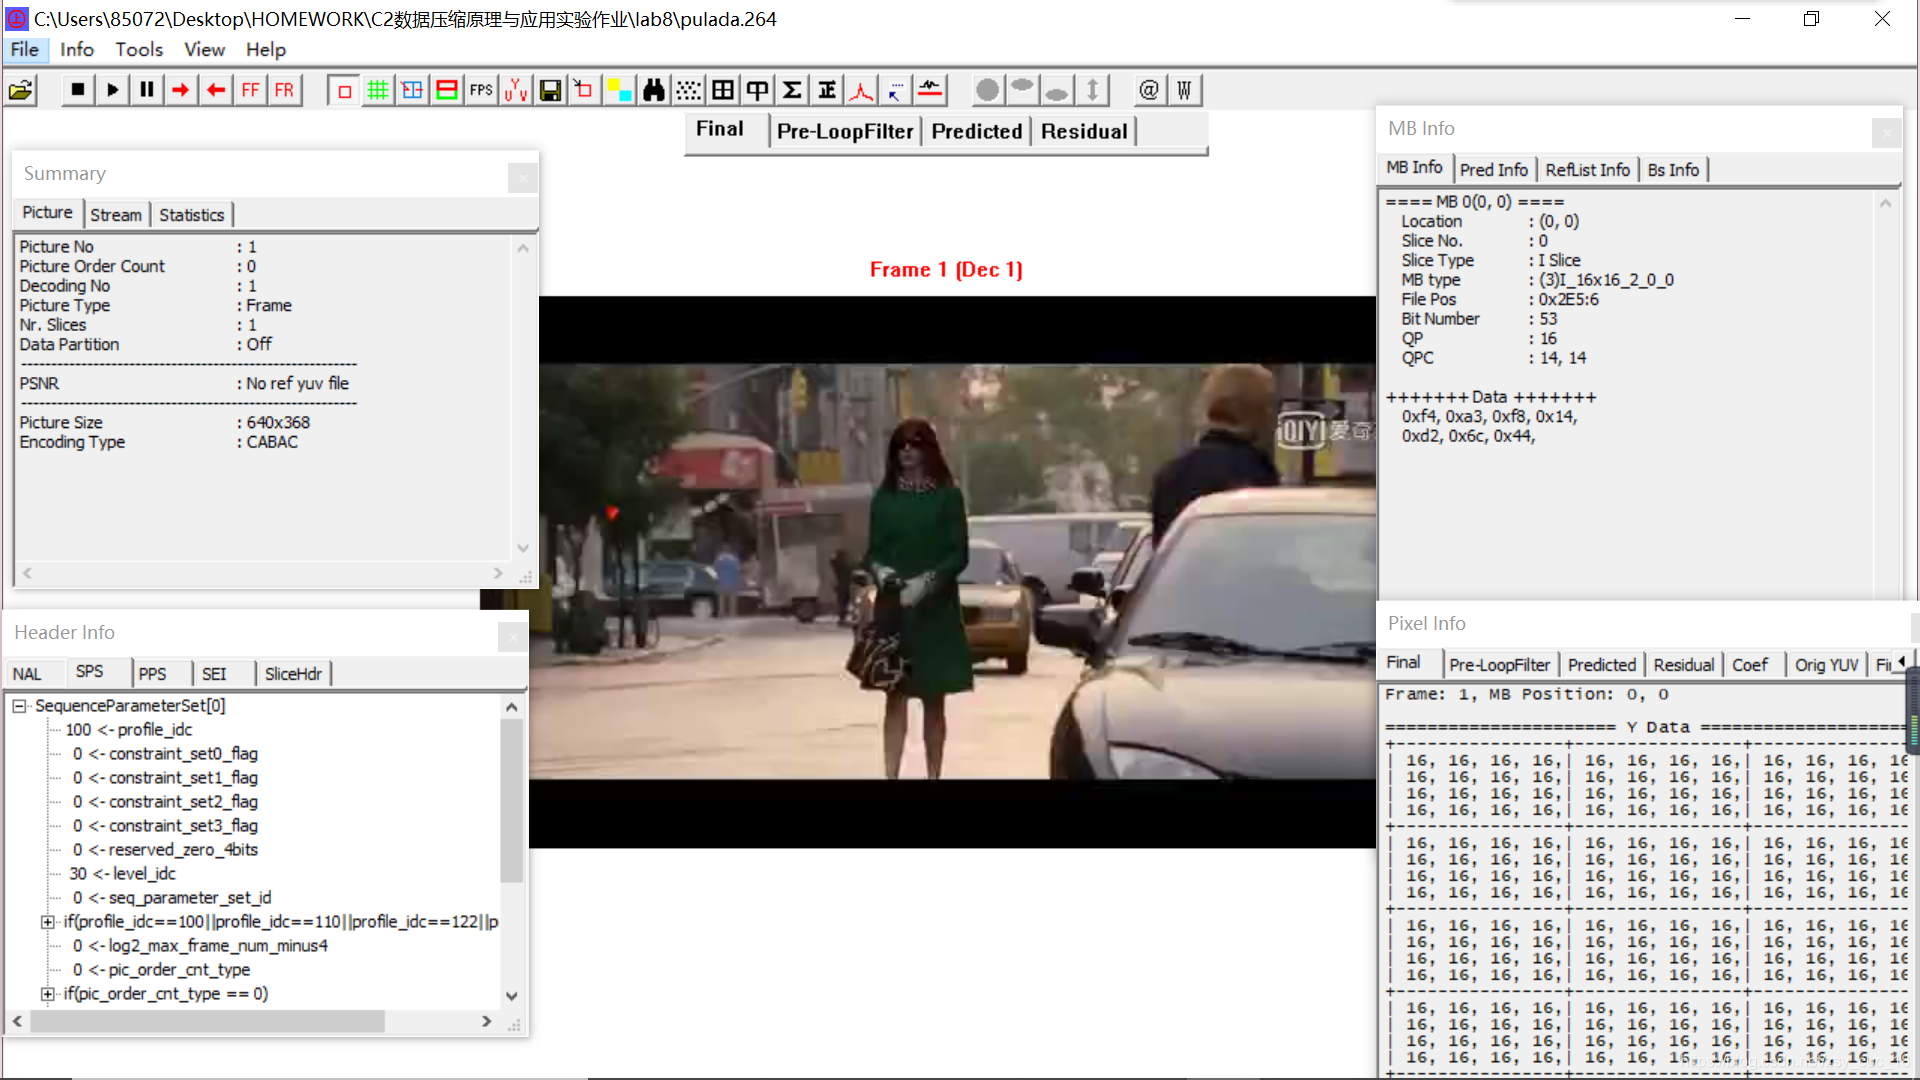Stop playback with the square button
This screenshot has height=1080, width=1920.
(x=77, y=91)
